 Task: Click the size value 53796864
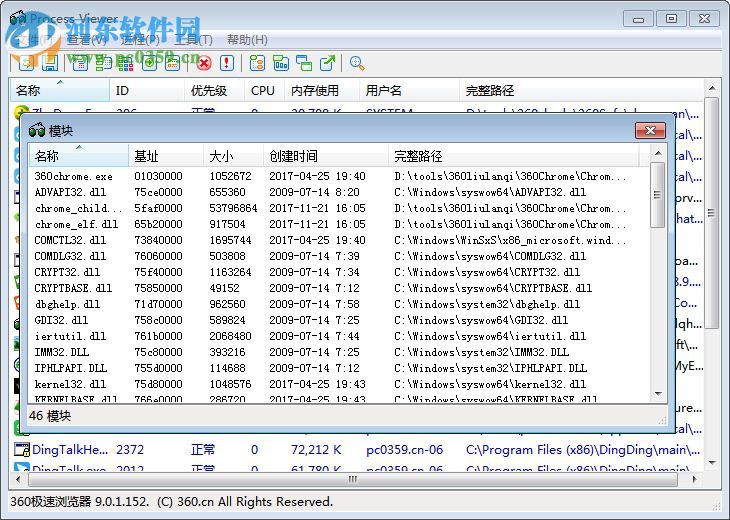coord(233,208)
